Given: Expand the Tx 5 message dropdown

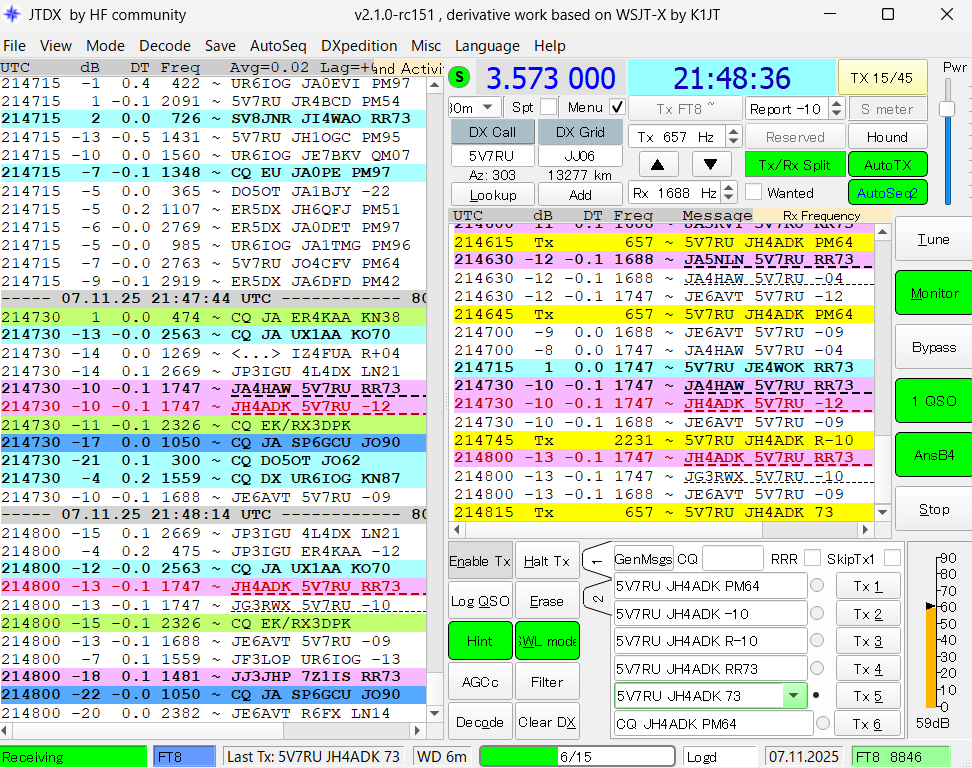Looking at the screenshot, I should click(794, 696).
